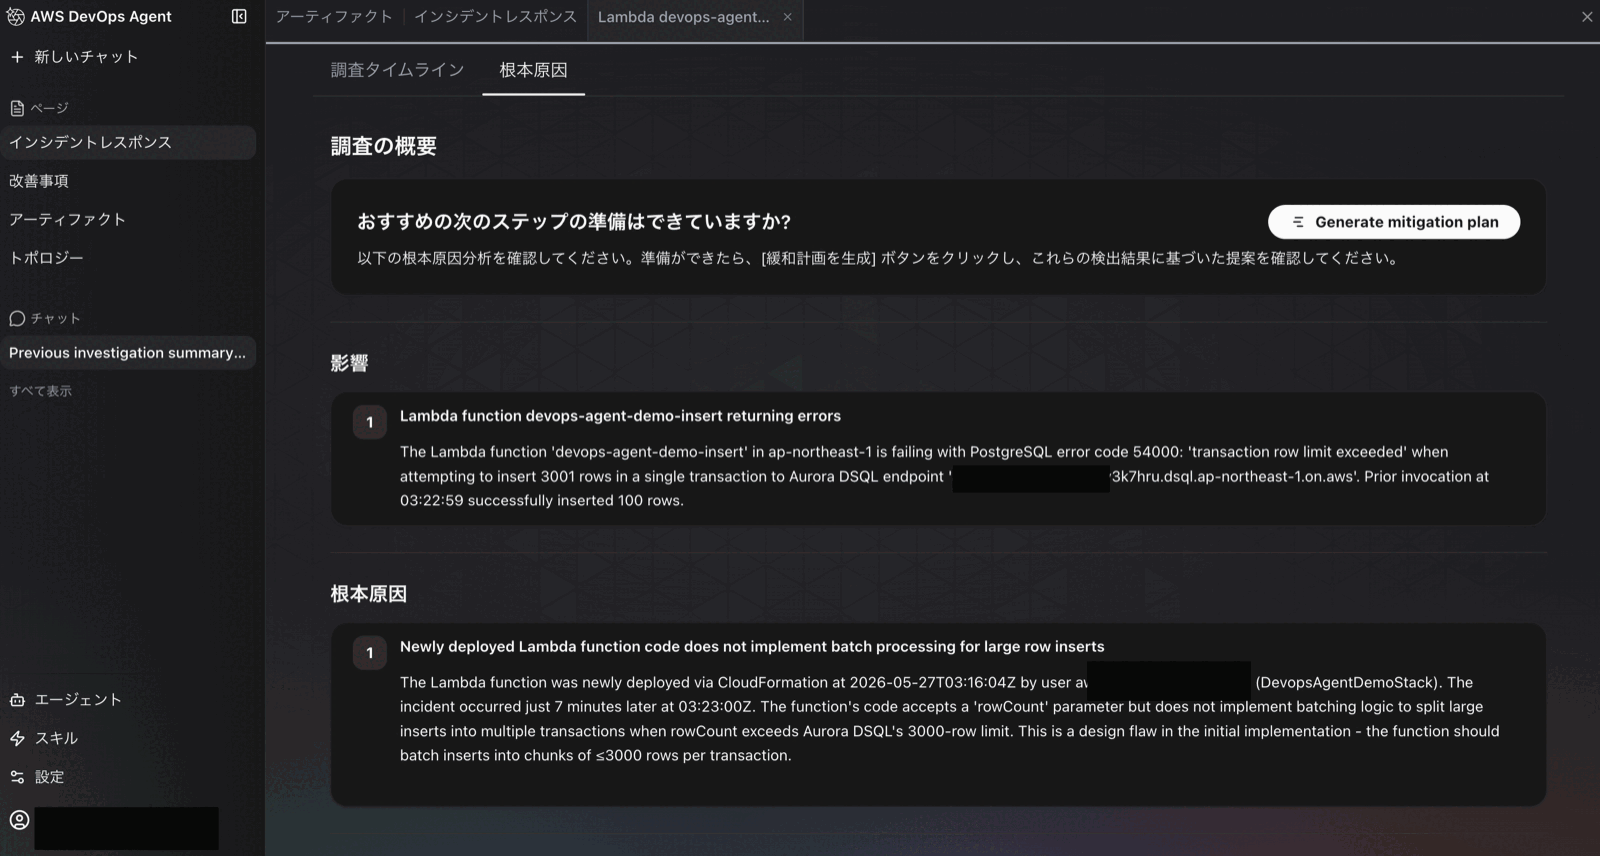Image resolution: width=1600 pixels, height=856 pixels.
Task: Click the chat bubble icon next to チャット
Action: coord(17,318)
